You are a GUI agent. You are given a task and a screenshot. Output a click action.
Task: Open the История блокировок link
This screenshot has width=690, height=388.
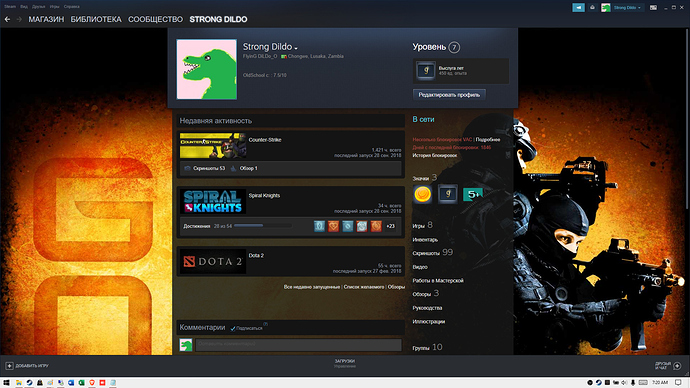coord(434,155)
